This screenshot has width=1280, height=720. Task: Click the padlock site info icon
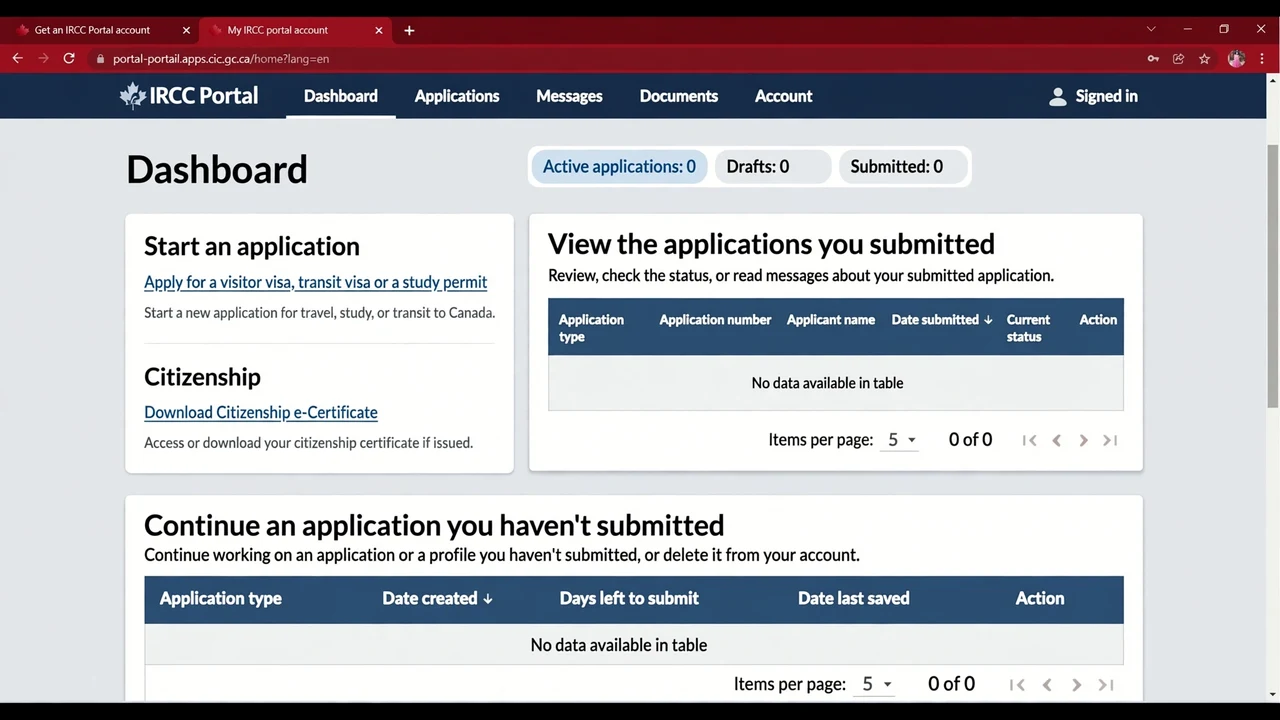pyautogui.click(x=100, y=59)
